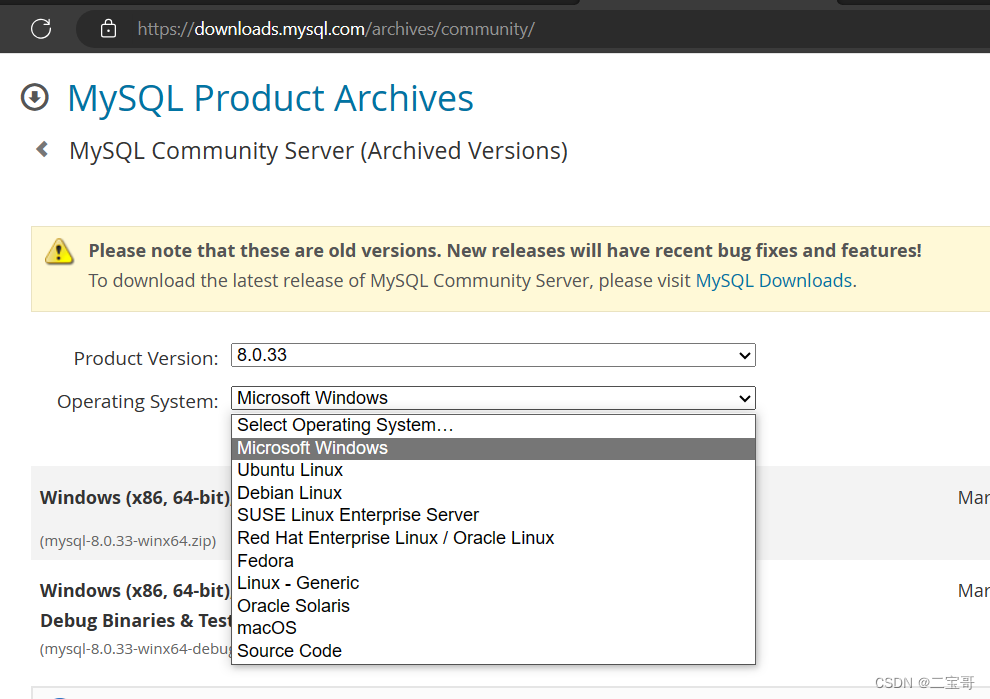The width and height of the screenshot is (990, 699).
Task: Click the page reload icon
Action: coord(40,28)
